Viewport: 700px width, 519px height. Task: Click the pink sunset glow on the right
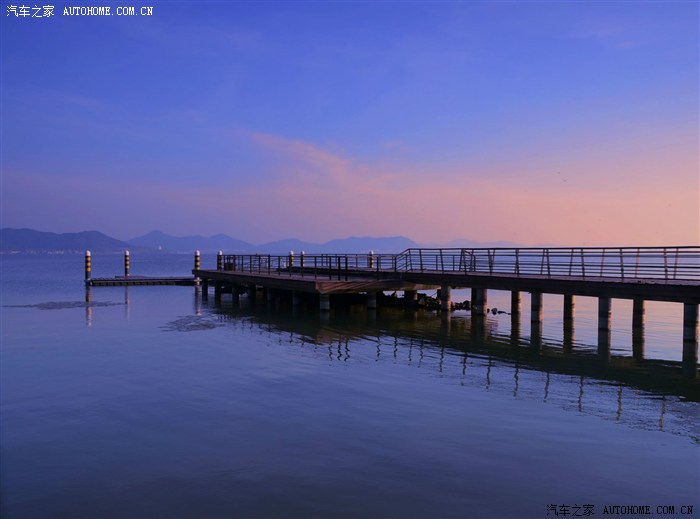tap(620, 200)
